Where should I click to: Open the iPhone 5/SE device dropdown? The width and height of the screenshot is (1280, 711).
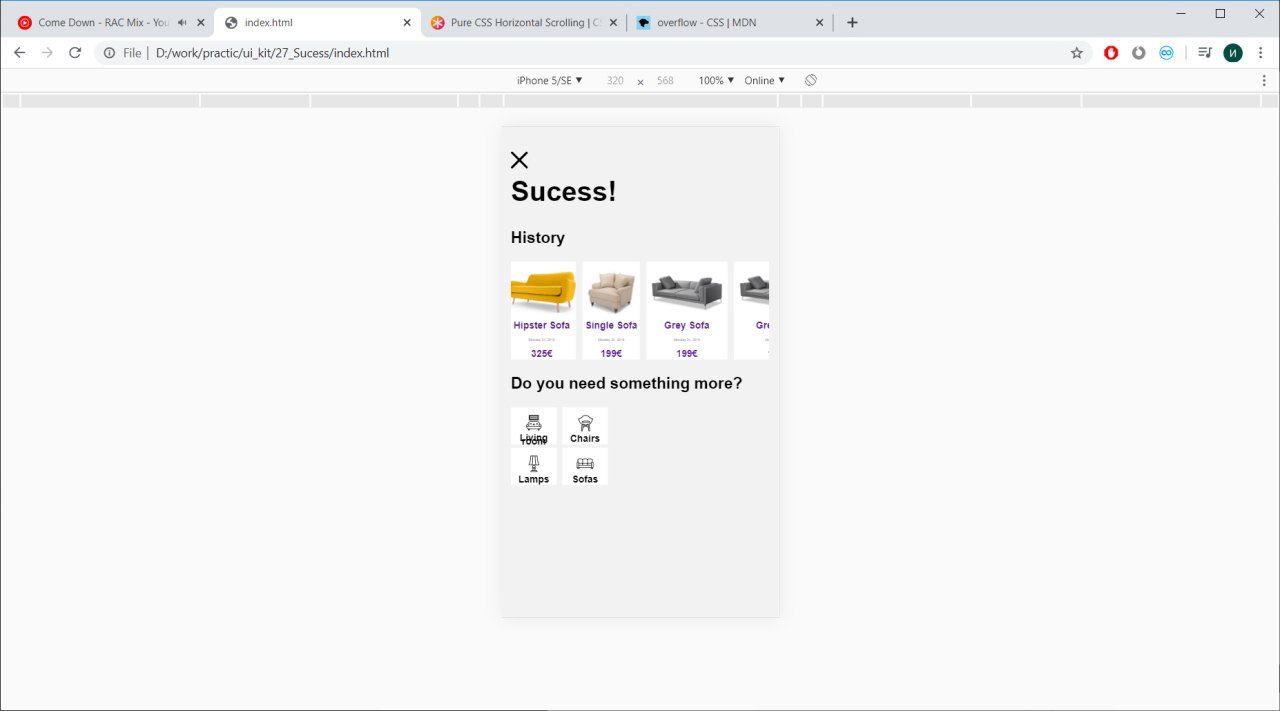(549, 80)
